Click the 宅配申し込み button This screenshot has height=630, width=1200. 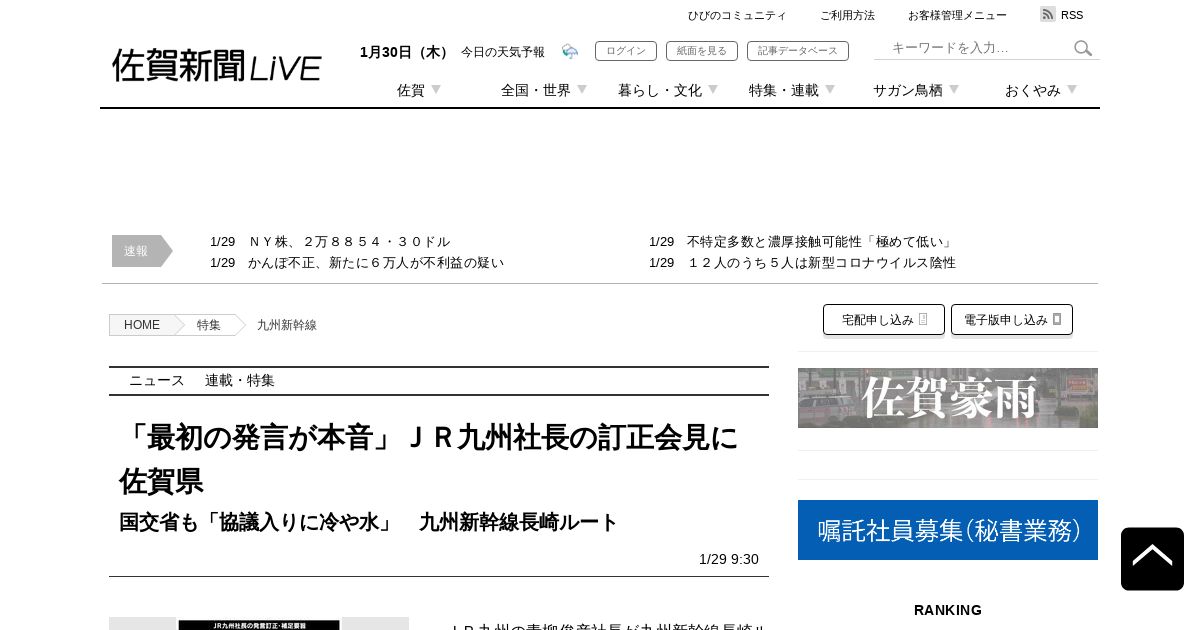click(x=884, y=320)
